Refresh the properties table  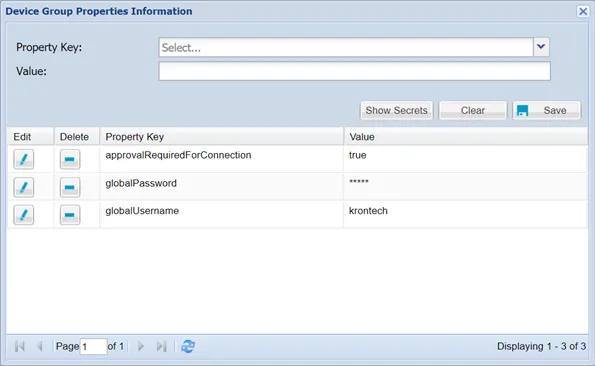click(188, 346)
